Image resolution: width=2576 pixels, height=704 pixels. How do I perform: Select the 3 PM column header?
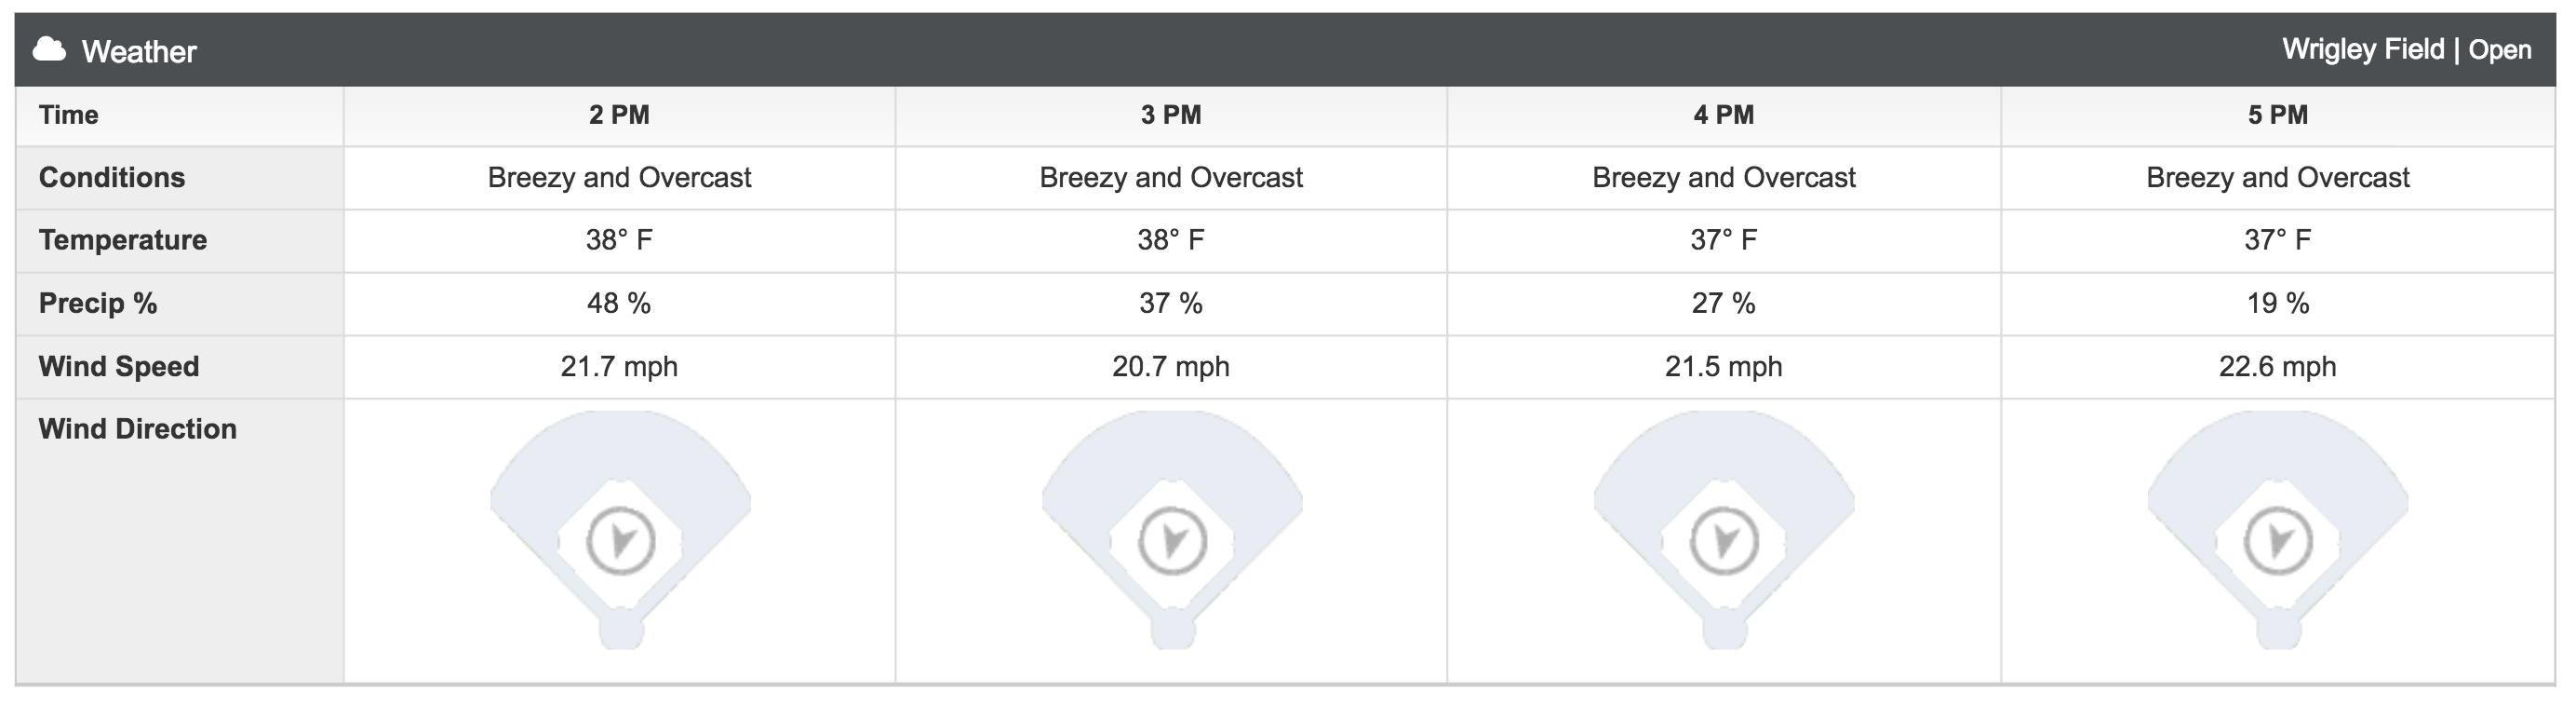1171,115
